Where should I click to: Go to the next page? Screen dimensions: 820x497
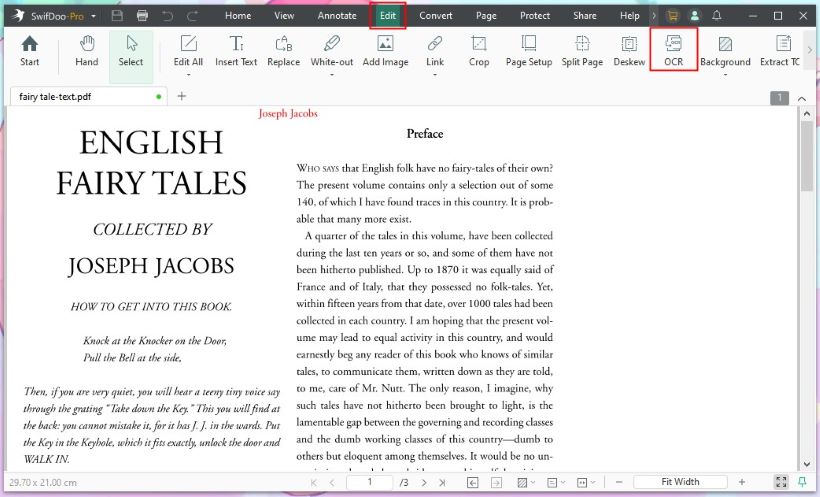pyautogui.click(x=424, y=482)
